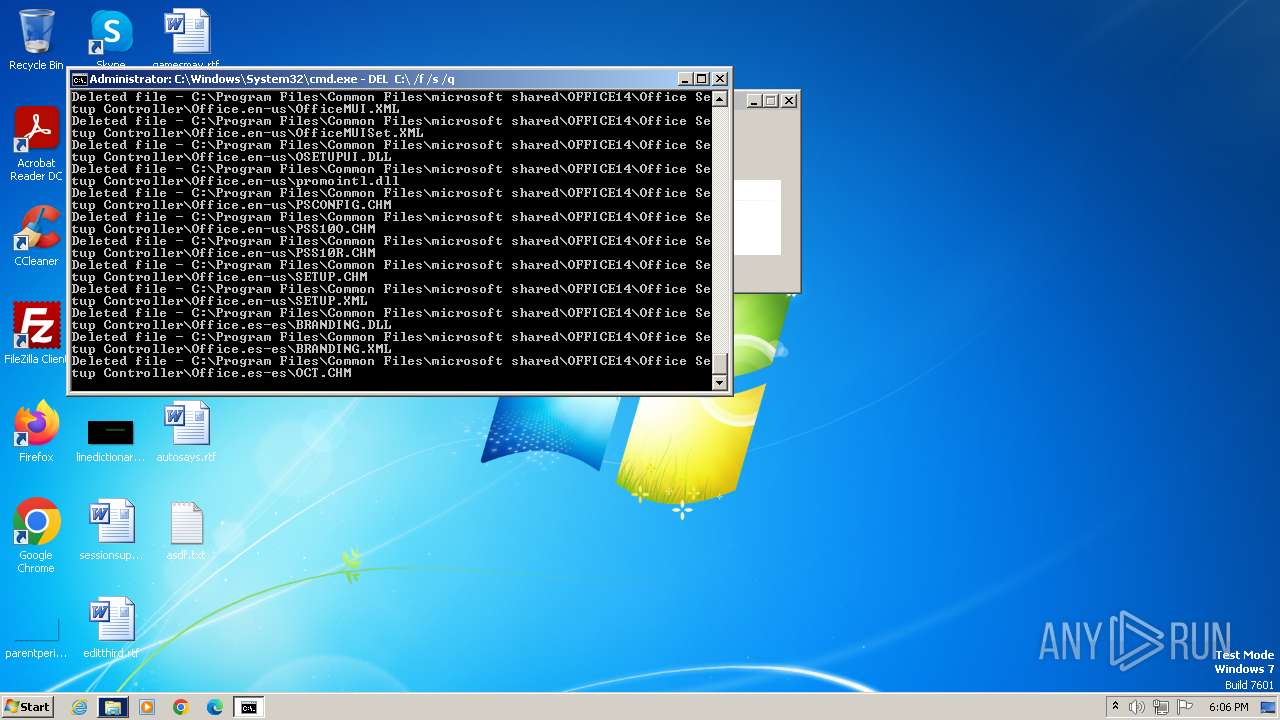Image resolution: width=1280 pixels, height=720 pixels.
Task: Open Internet Explorer from the taskbar
Action: tap(80, 707)
